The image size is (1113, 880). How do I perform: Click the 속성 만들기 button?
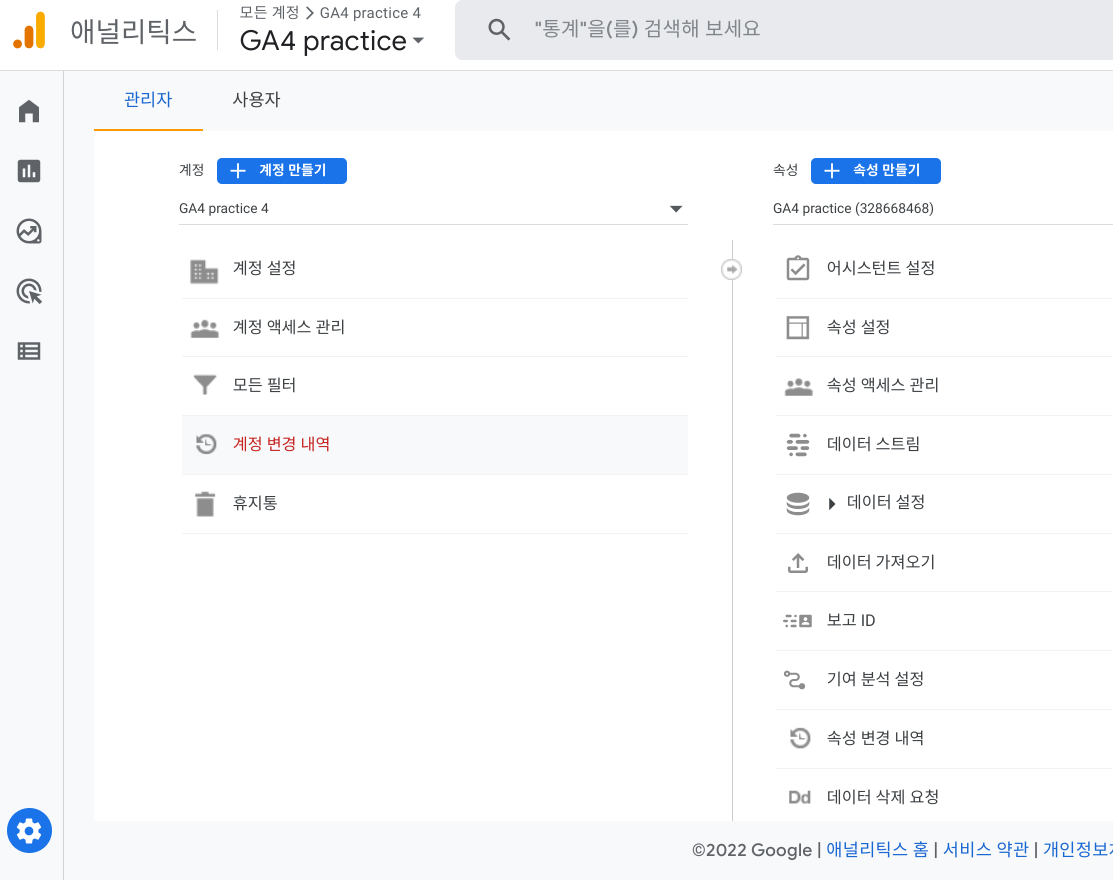[876, 171]
